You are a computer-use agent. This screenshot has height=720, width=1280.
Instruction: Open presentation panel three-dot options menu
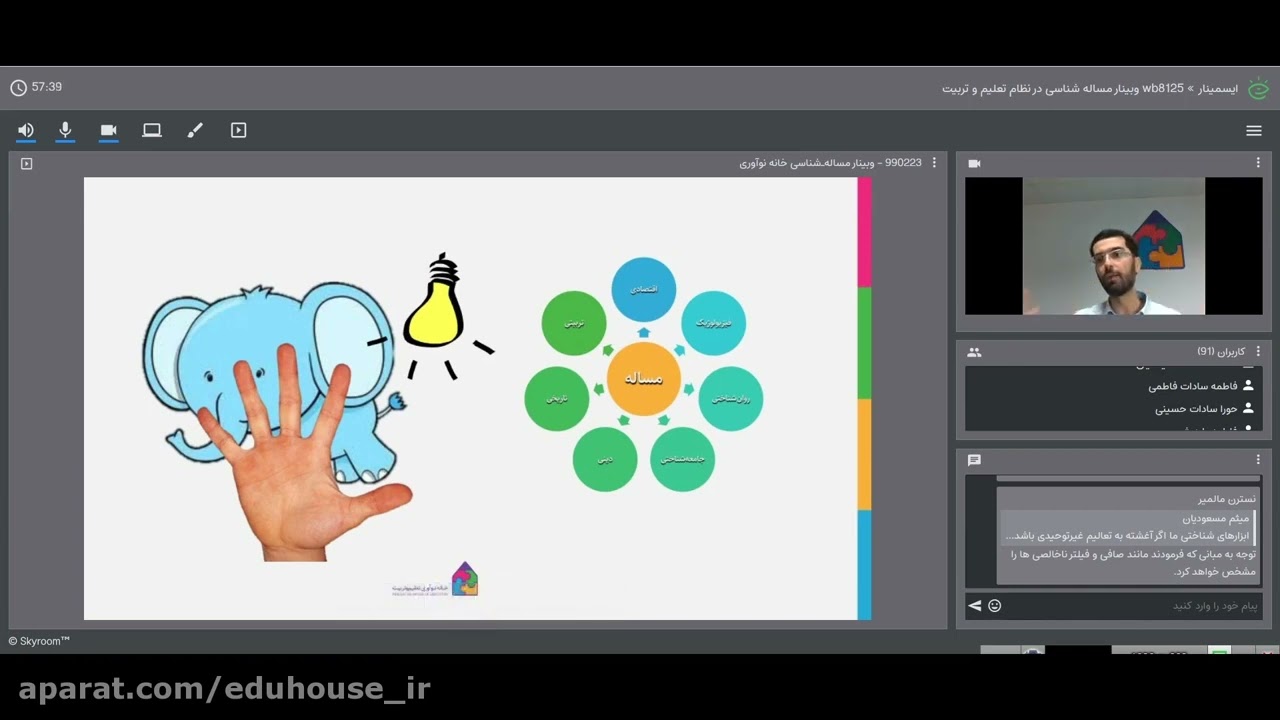[934, 163]
